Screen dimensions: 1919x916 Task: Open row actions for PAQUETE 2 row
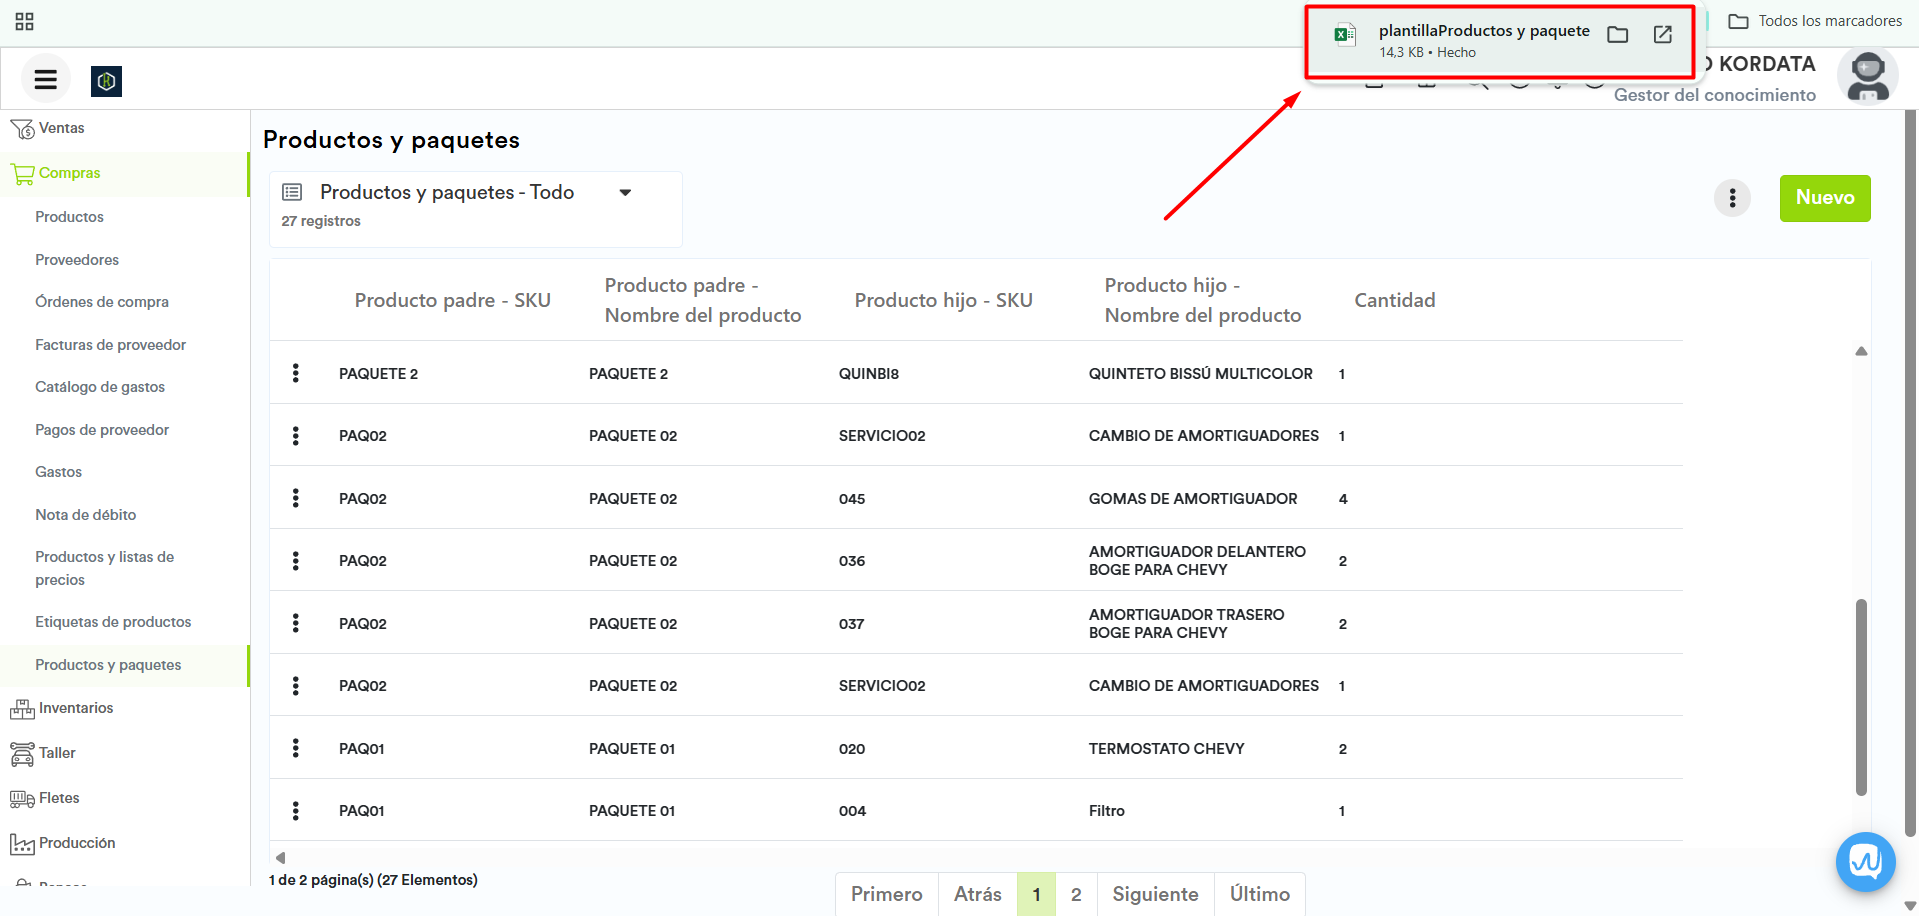pyautogui.click(x=296, y=373)
